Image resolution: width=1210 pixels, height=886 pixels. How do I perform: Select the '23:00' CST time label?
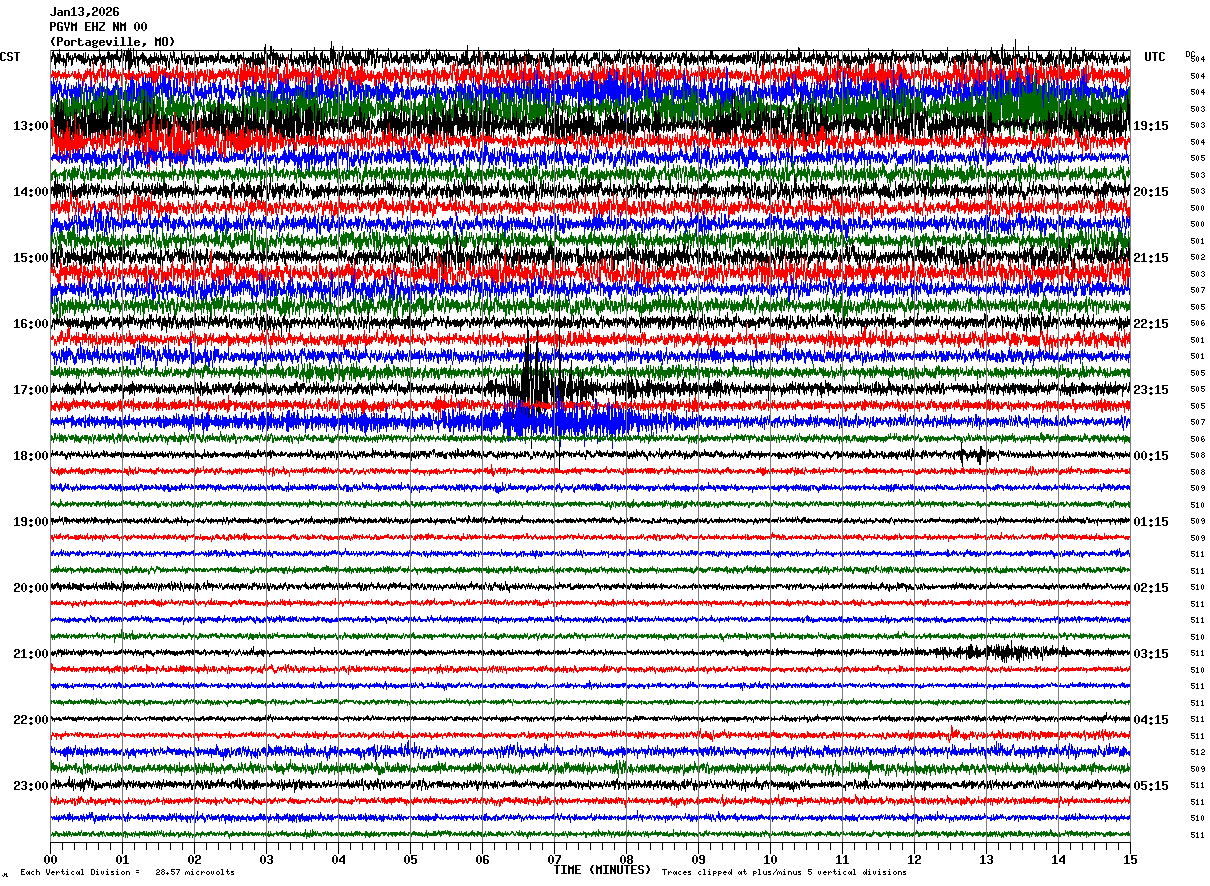coord(31,786)
